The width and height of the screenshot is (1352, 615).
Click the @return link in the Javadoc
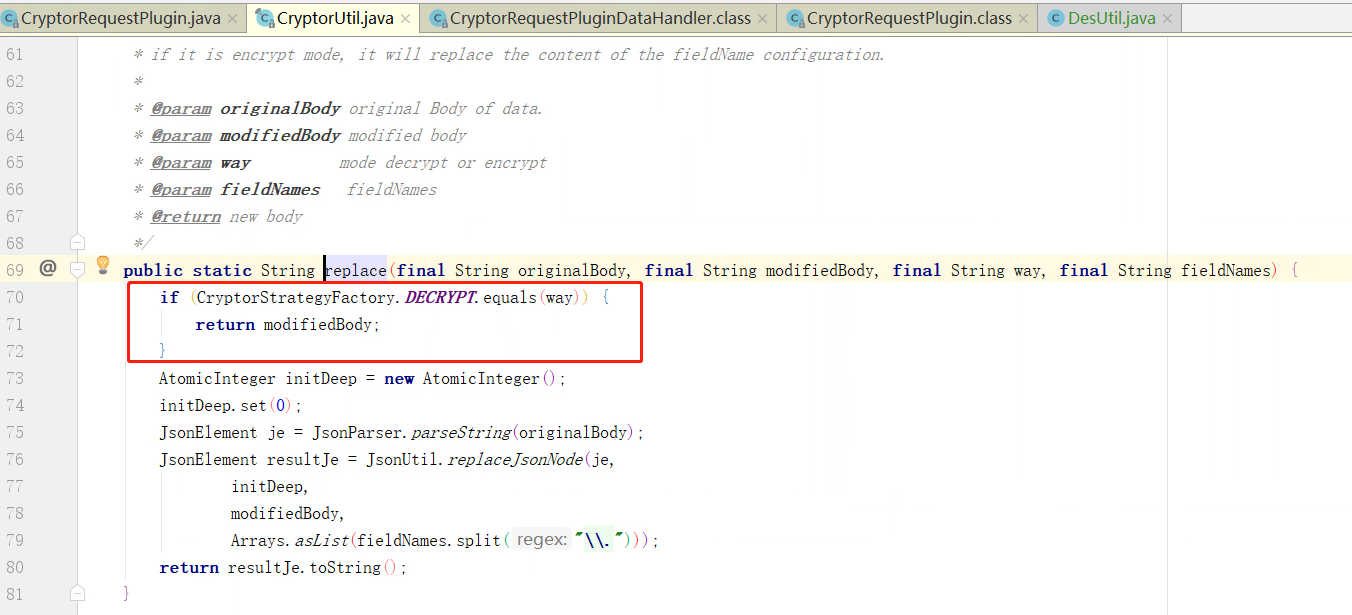[x=186, y=215]
